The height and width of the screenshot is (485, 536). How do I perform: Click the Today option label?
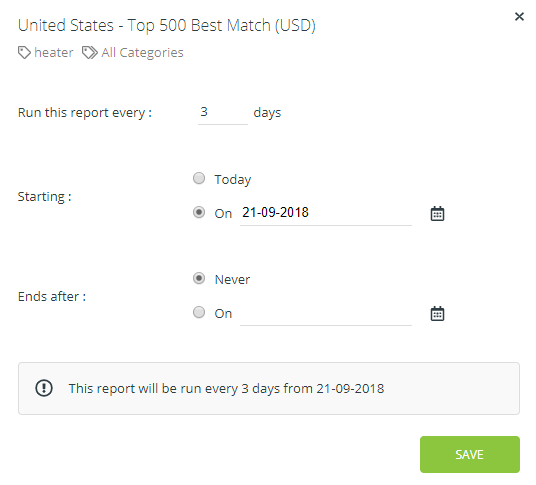tap(233, 179)
